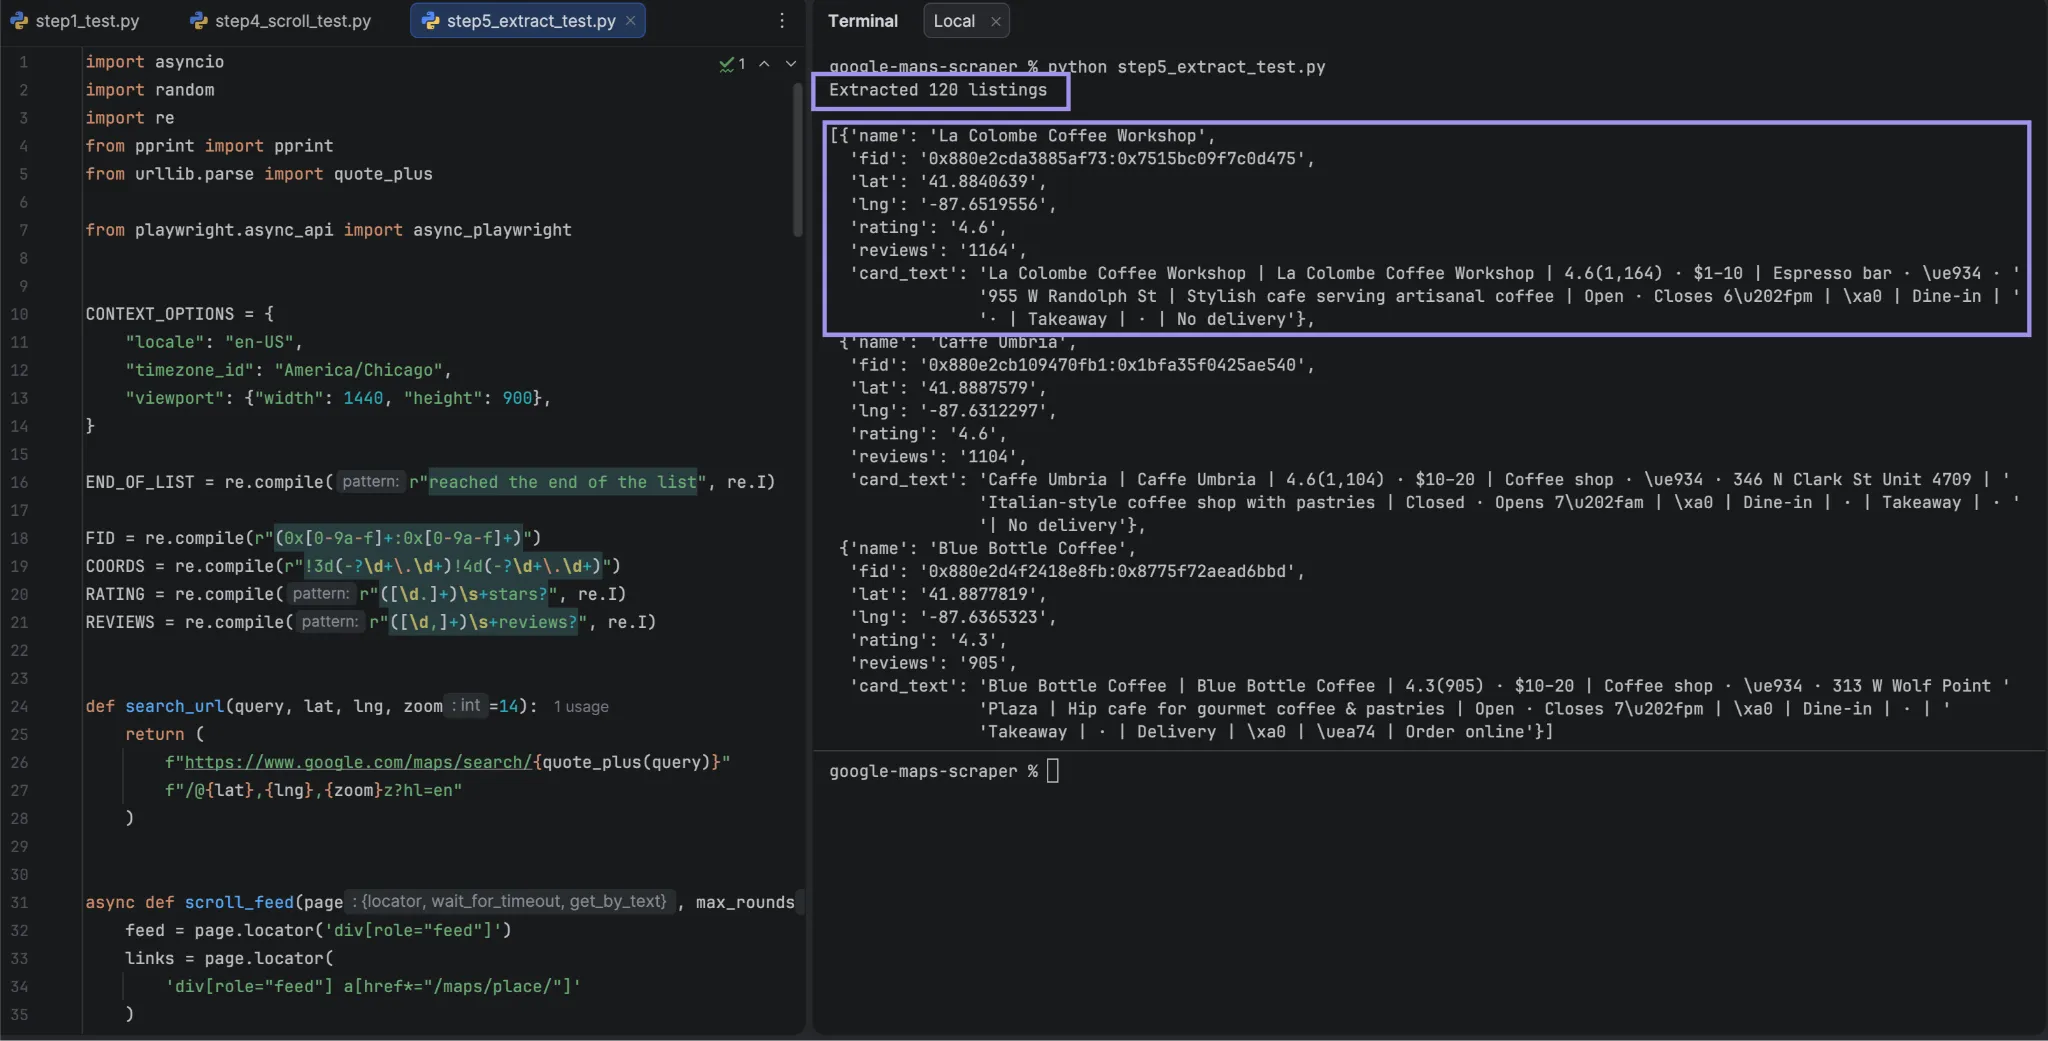Click the reviews value '905' in output
Screen dimensions: 2048x1041
[x=982, y=663]
